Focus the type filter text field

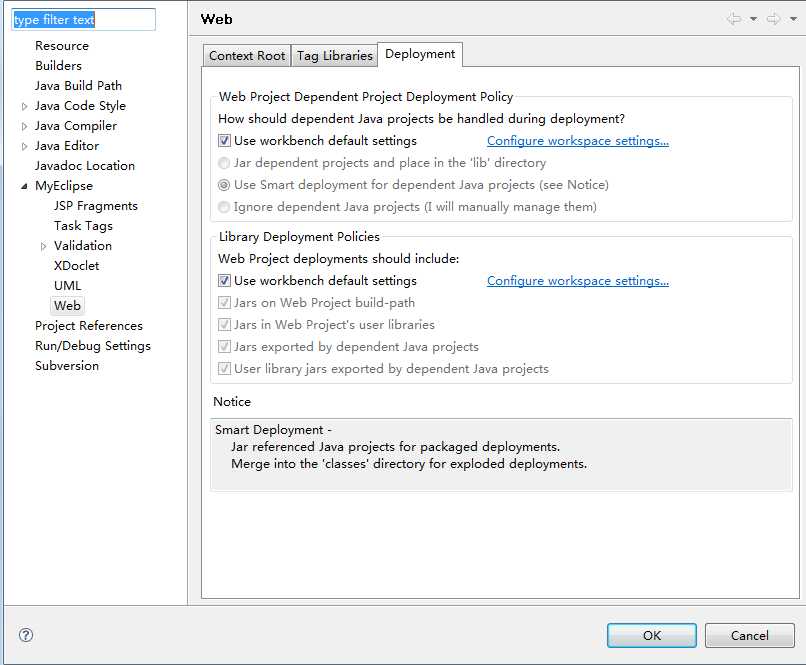point(84,20)
